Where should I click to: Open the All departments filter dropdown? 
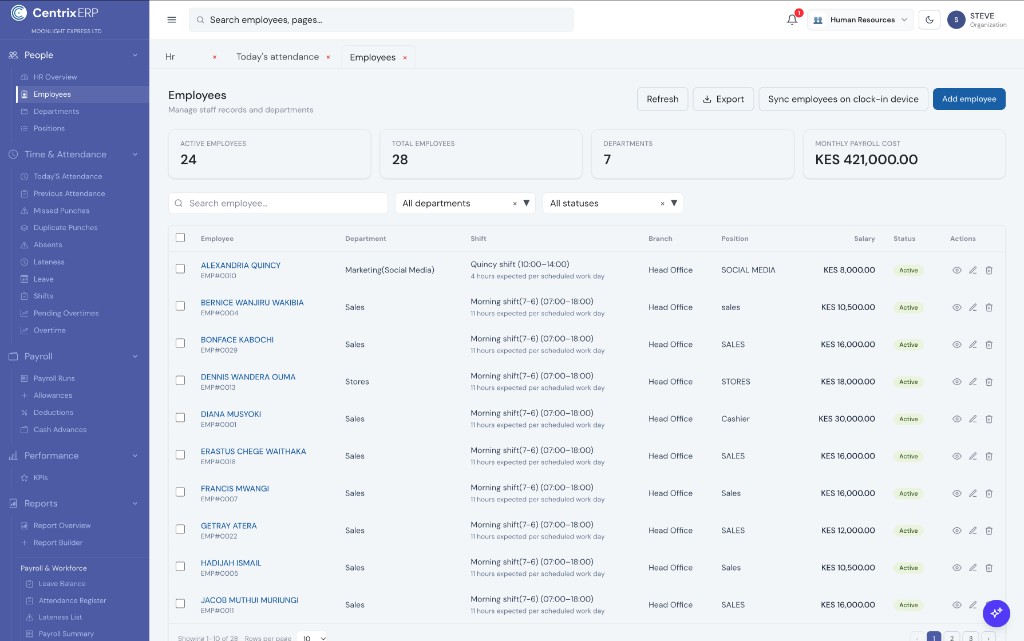[465, 203]
